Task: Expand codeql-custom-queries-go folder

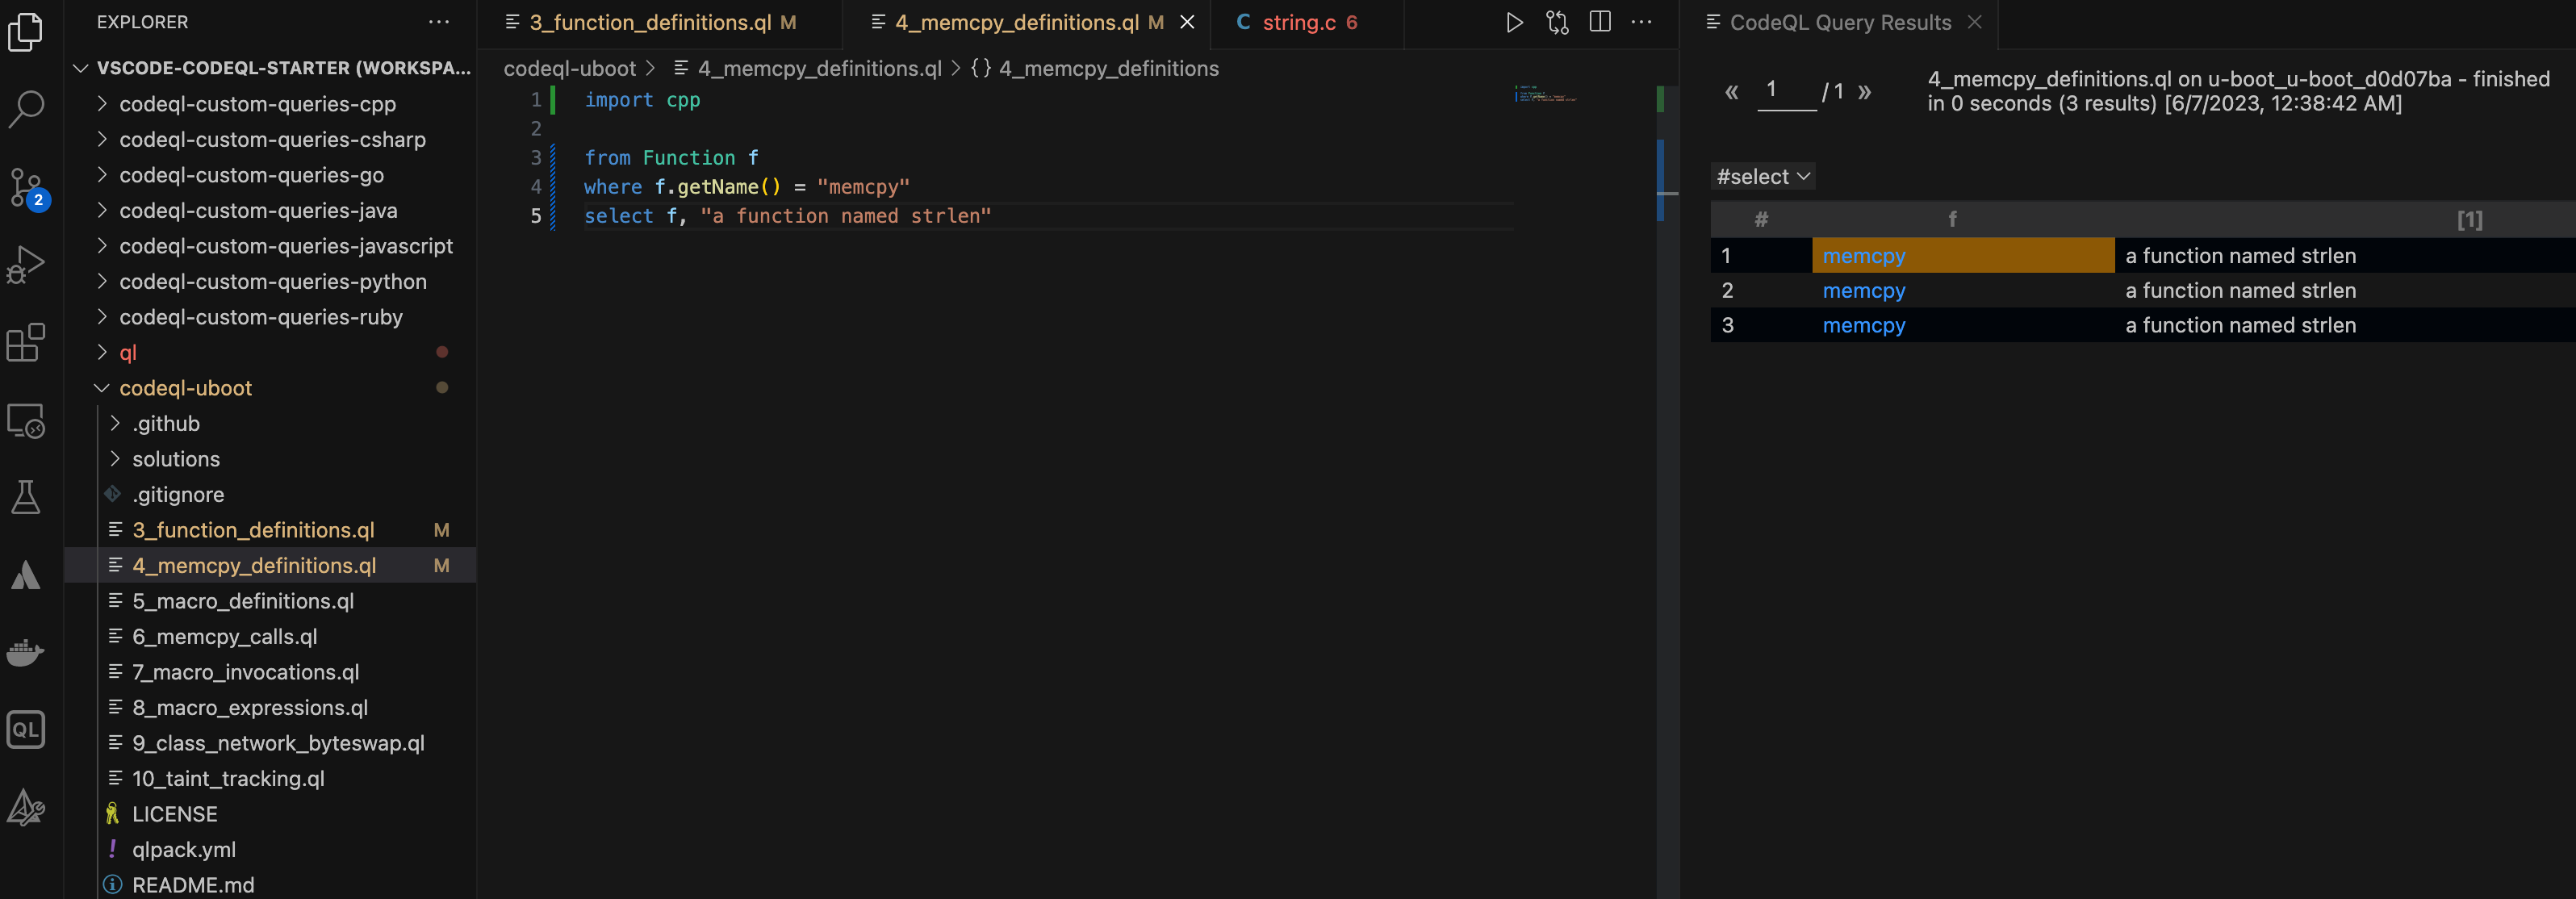Action: (251, 175)
